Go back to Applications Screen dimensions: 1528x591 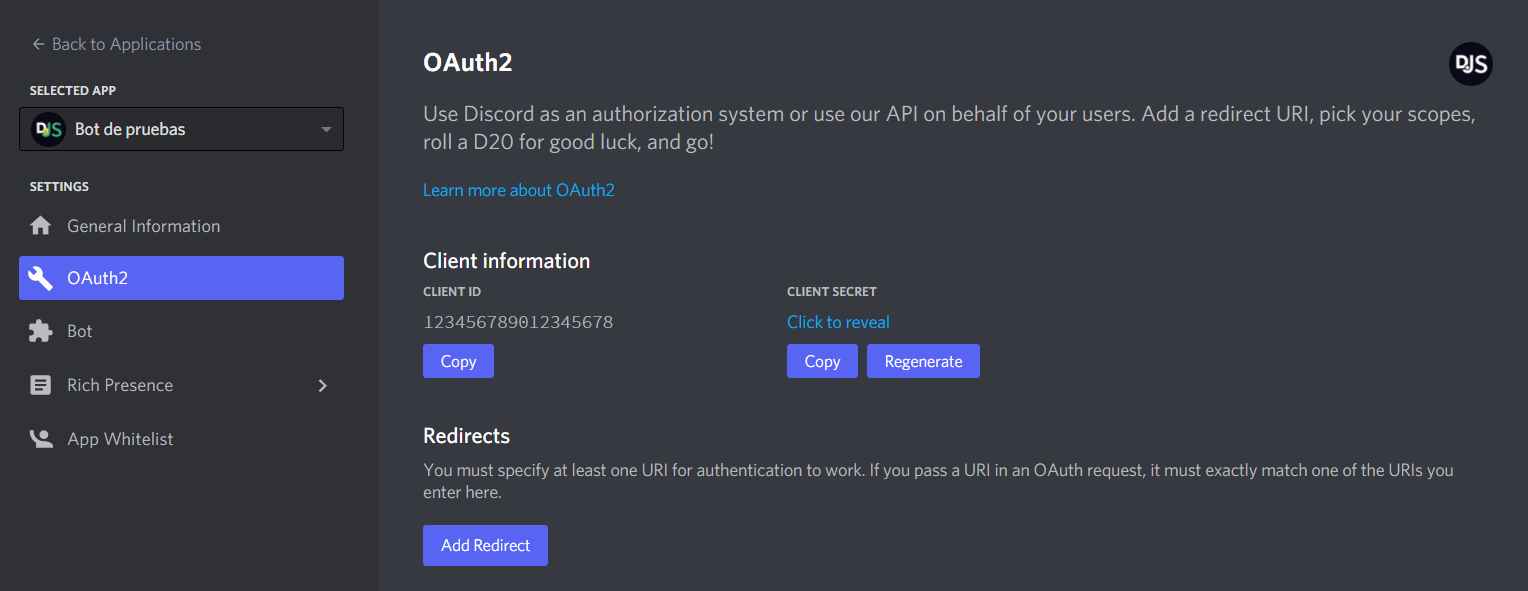click(x=115, y=43)
